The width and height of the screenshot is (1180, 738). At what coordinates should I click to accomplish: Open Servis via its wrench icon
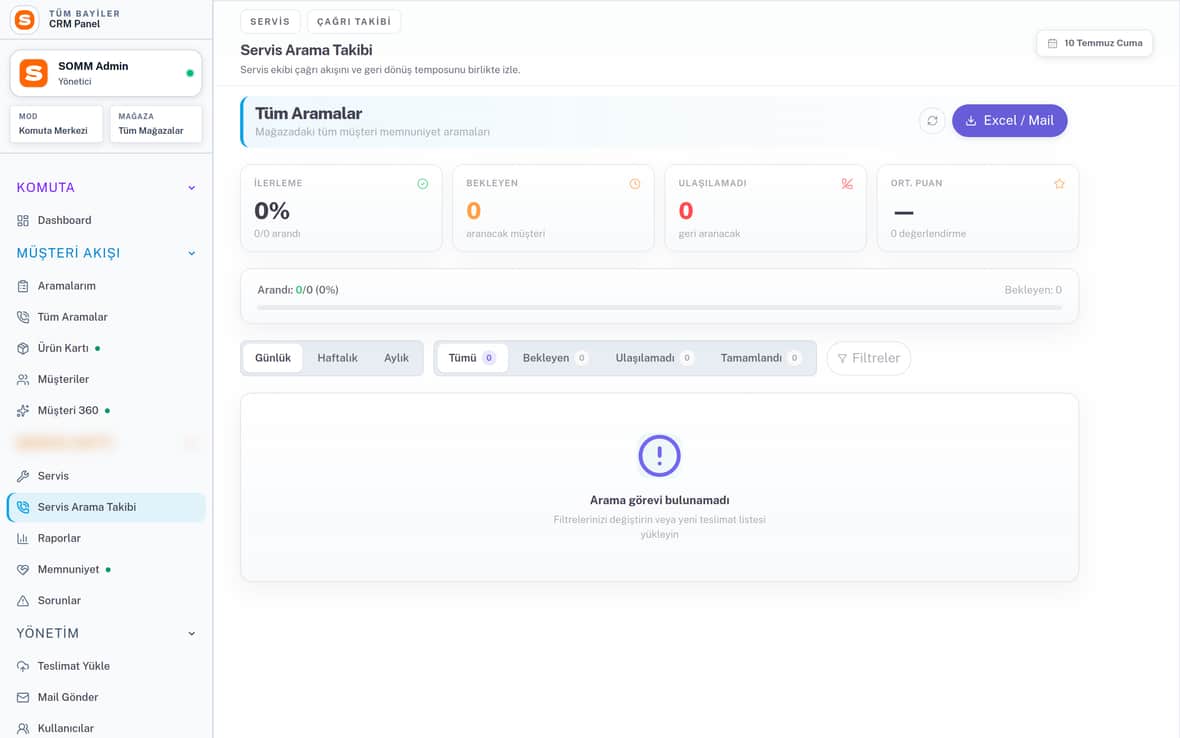23,476
